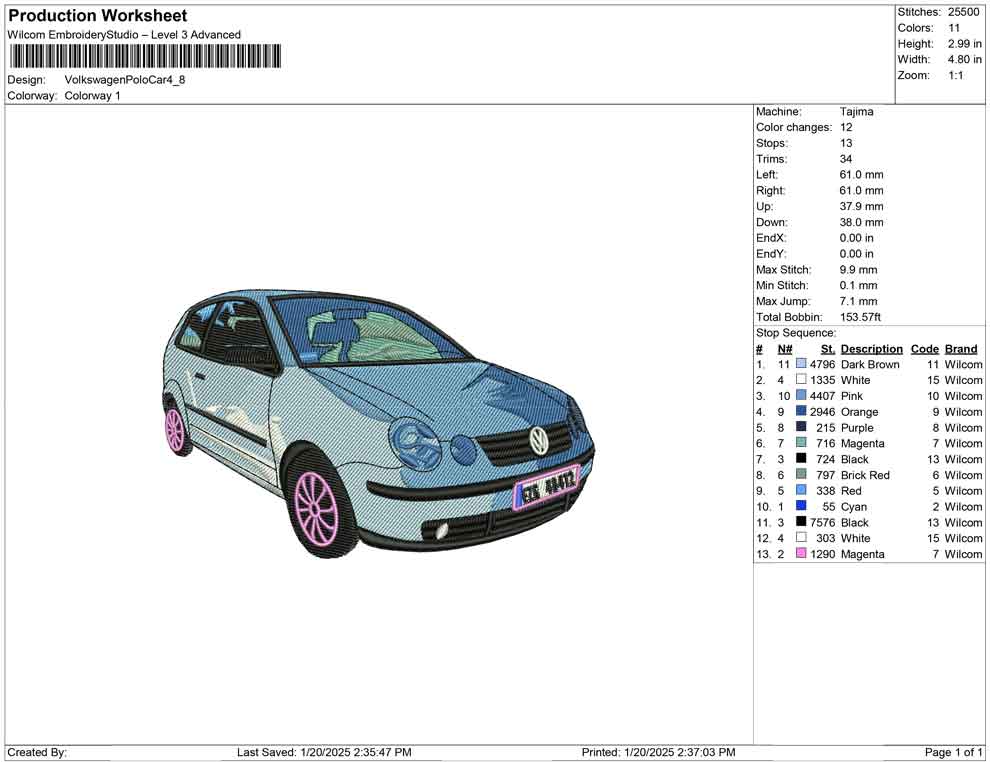Select the Dark Brown thread swatch
Screen dimensions: 990x762
point(800,364)
